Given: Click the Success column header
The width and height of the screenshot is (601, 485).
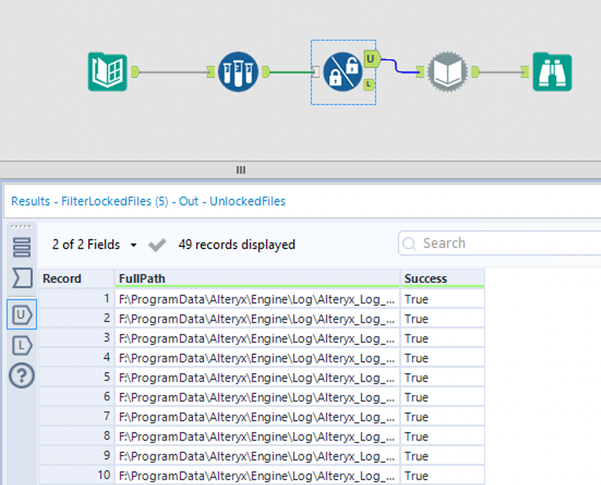Looking at the screenshot, I should point(443,278).
